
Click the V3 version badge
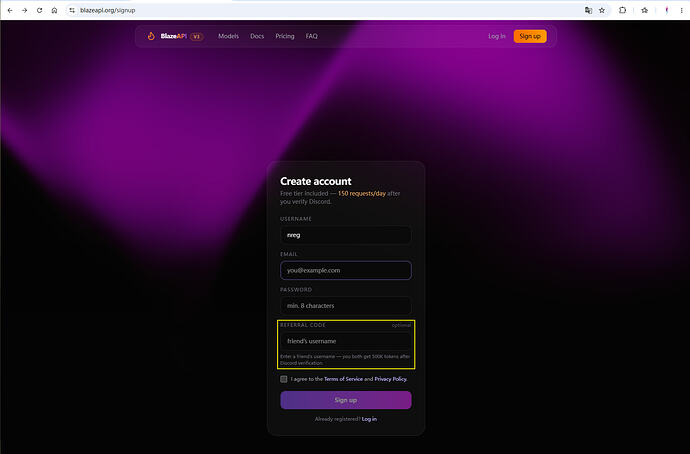pyautogui.click(x=197, y=37)
